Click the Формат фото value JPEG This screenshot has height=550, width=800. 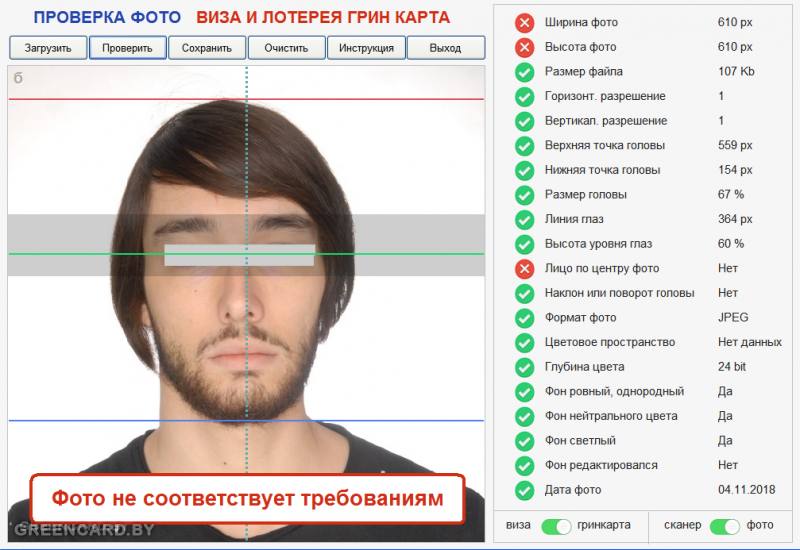(x=733, y=317)
